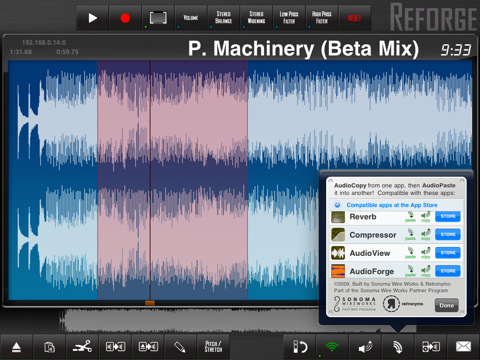Click the AudioView app icon
480x360 pixels.
pos(338,253)
